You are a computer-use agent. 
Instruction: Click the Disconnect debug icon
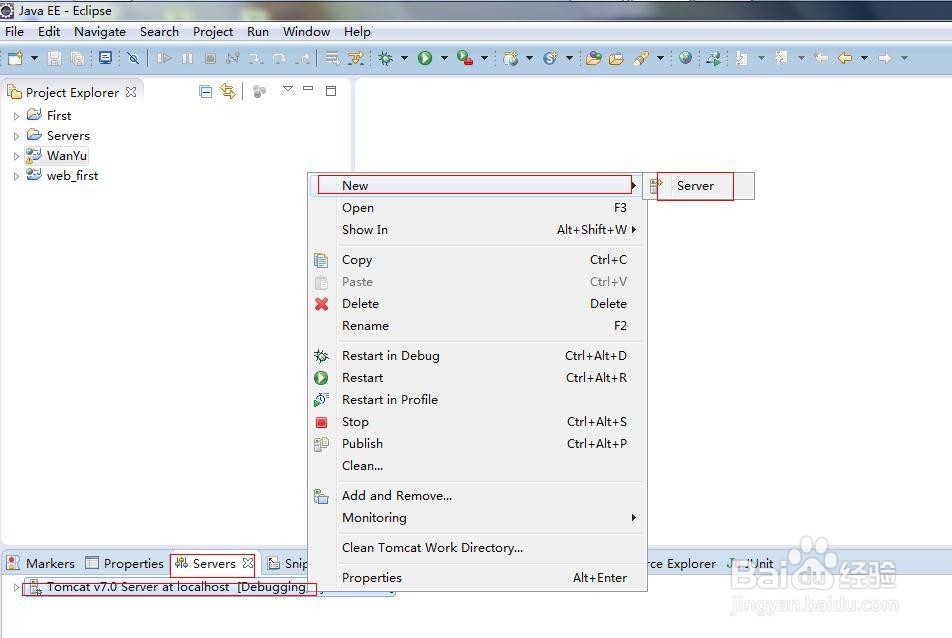click(x=233, y=58)
